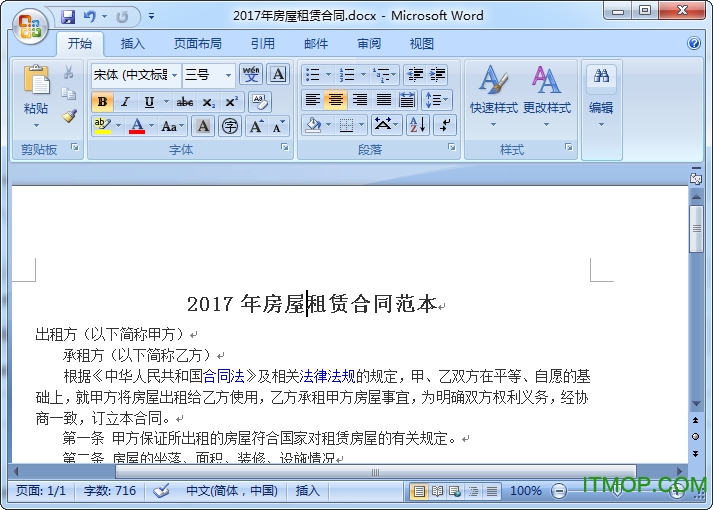
Task: Apply paragraph borders icon
Action: [346, 125]
